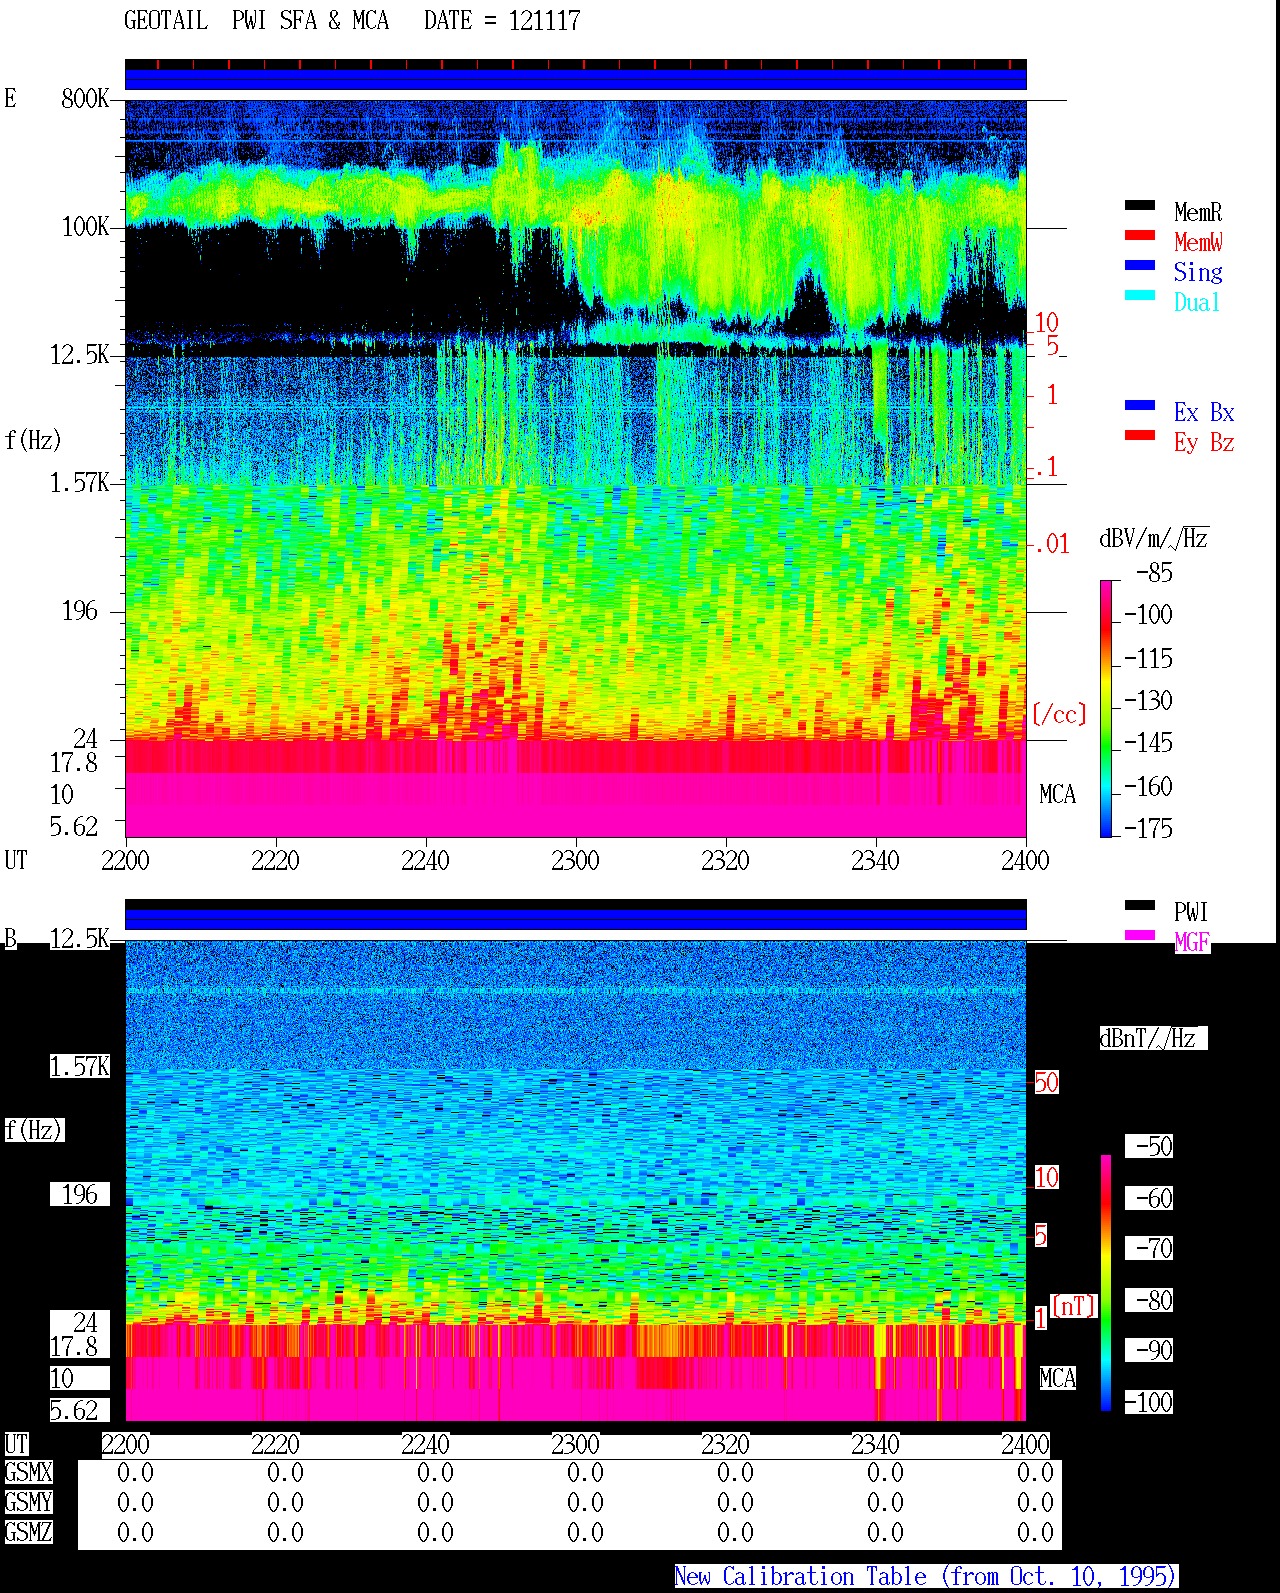
Task: Click the red MemW legend swatch
Action: 1140,236
